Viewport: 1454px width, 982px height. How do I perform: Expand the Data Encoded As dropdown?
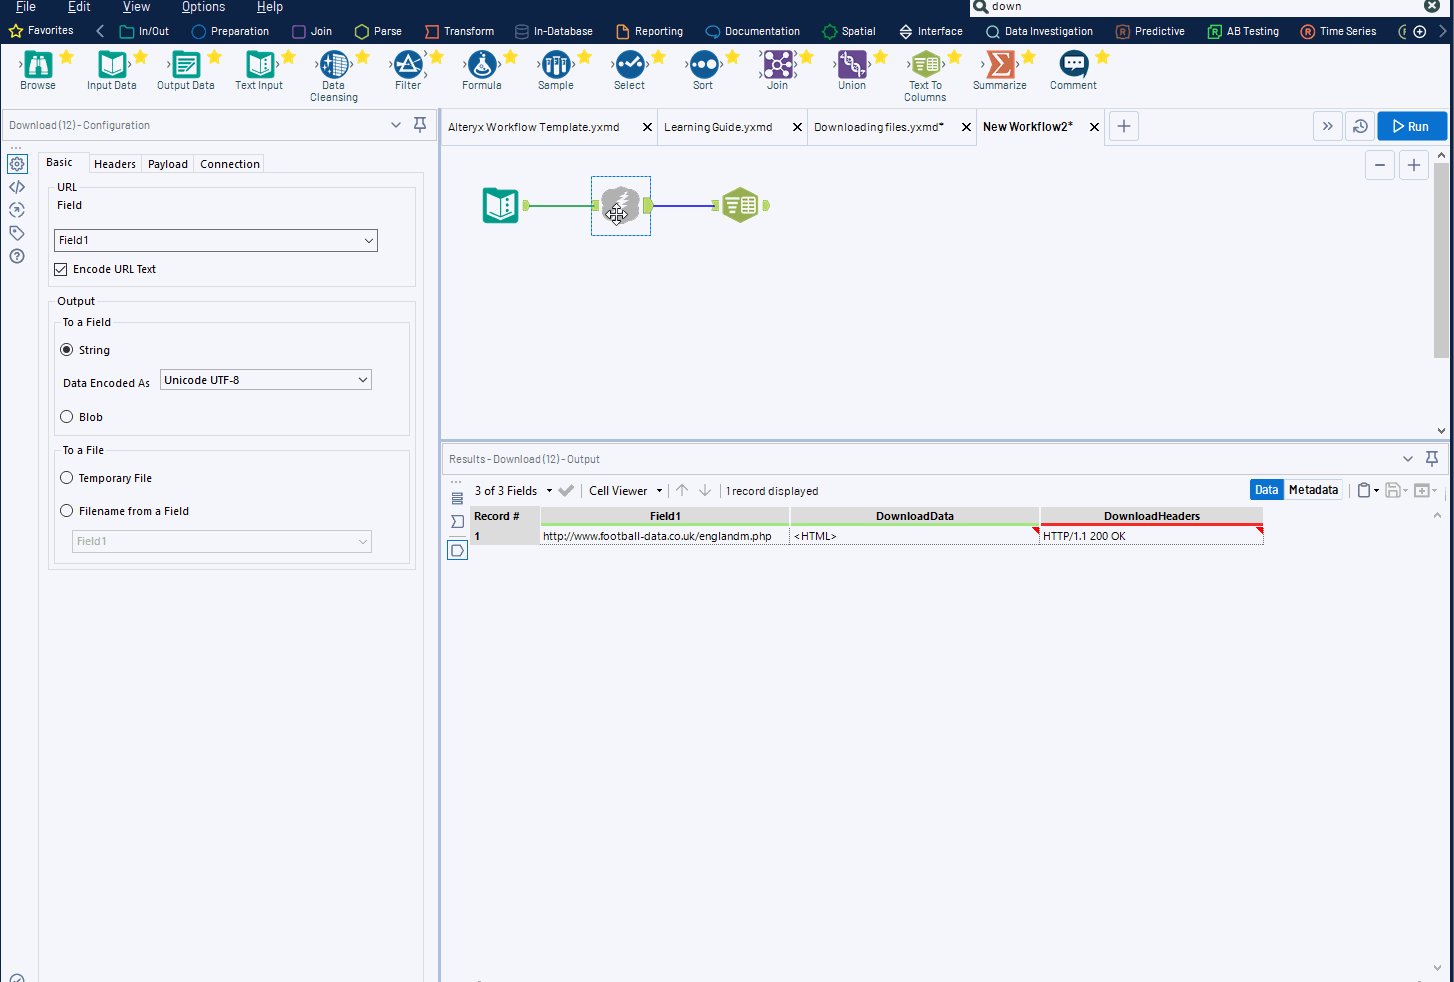266,380
